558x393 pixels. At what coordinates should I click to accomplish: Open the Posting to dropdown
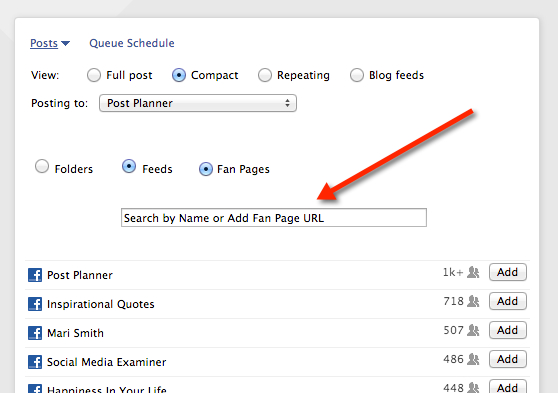(x=198, y=103)
